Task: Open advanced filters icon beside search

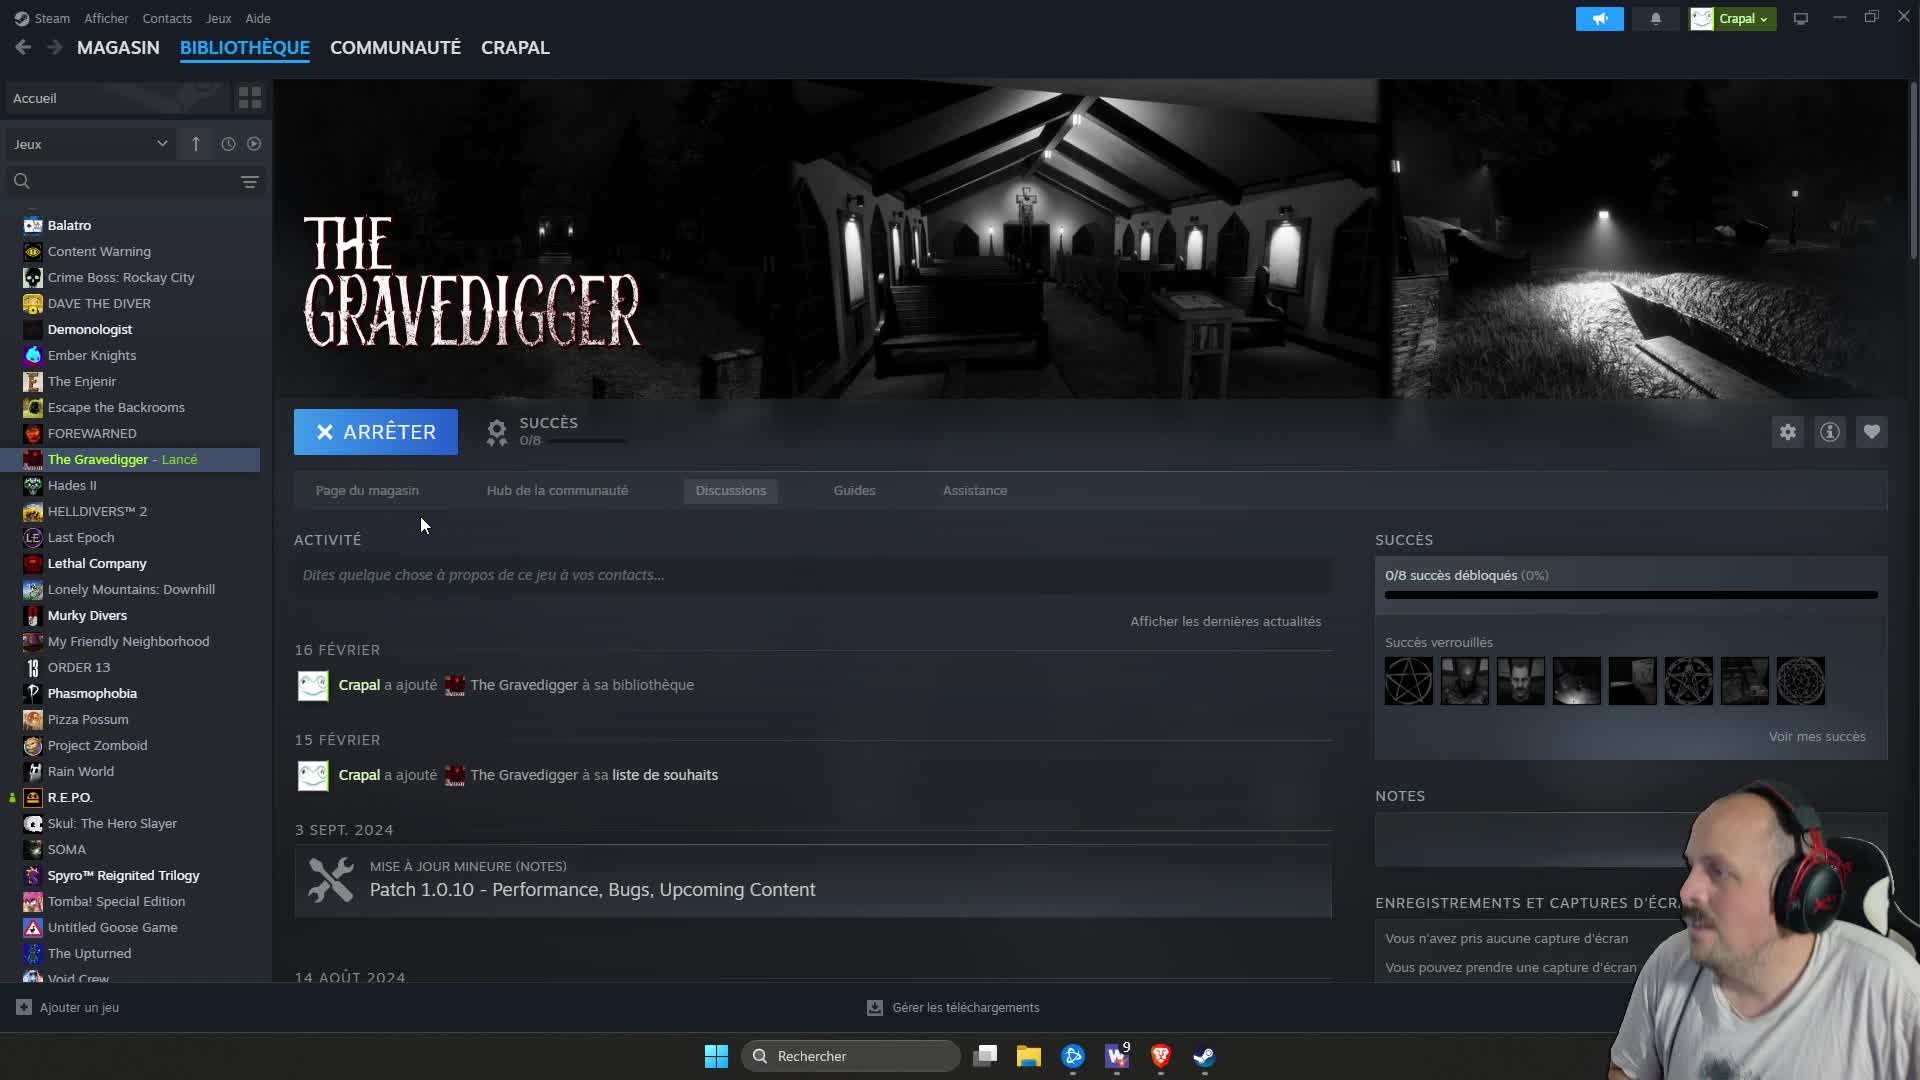Action: (249, 181)
